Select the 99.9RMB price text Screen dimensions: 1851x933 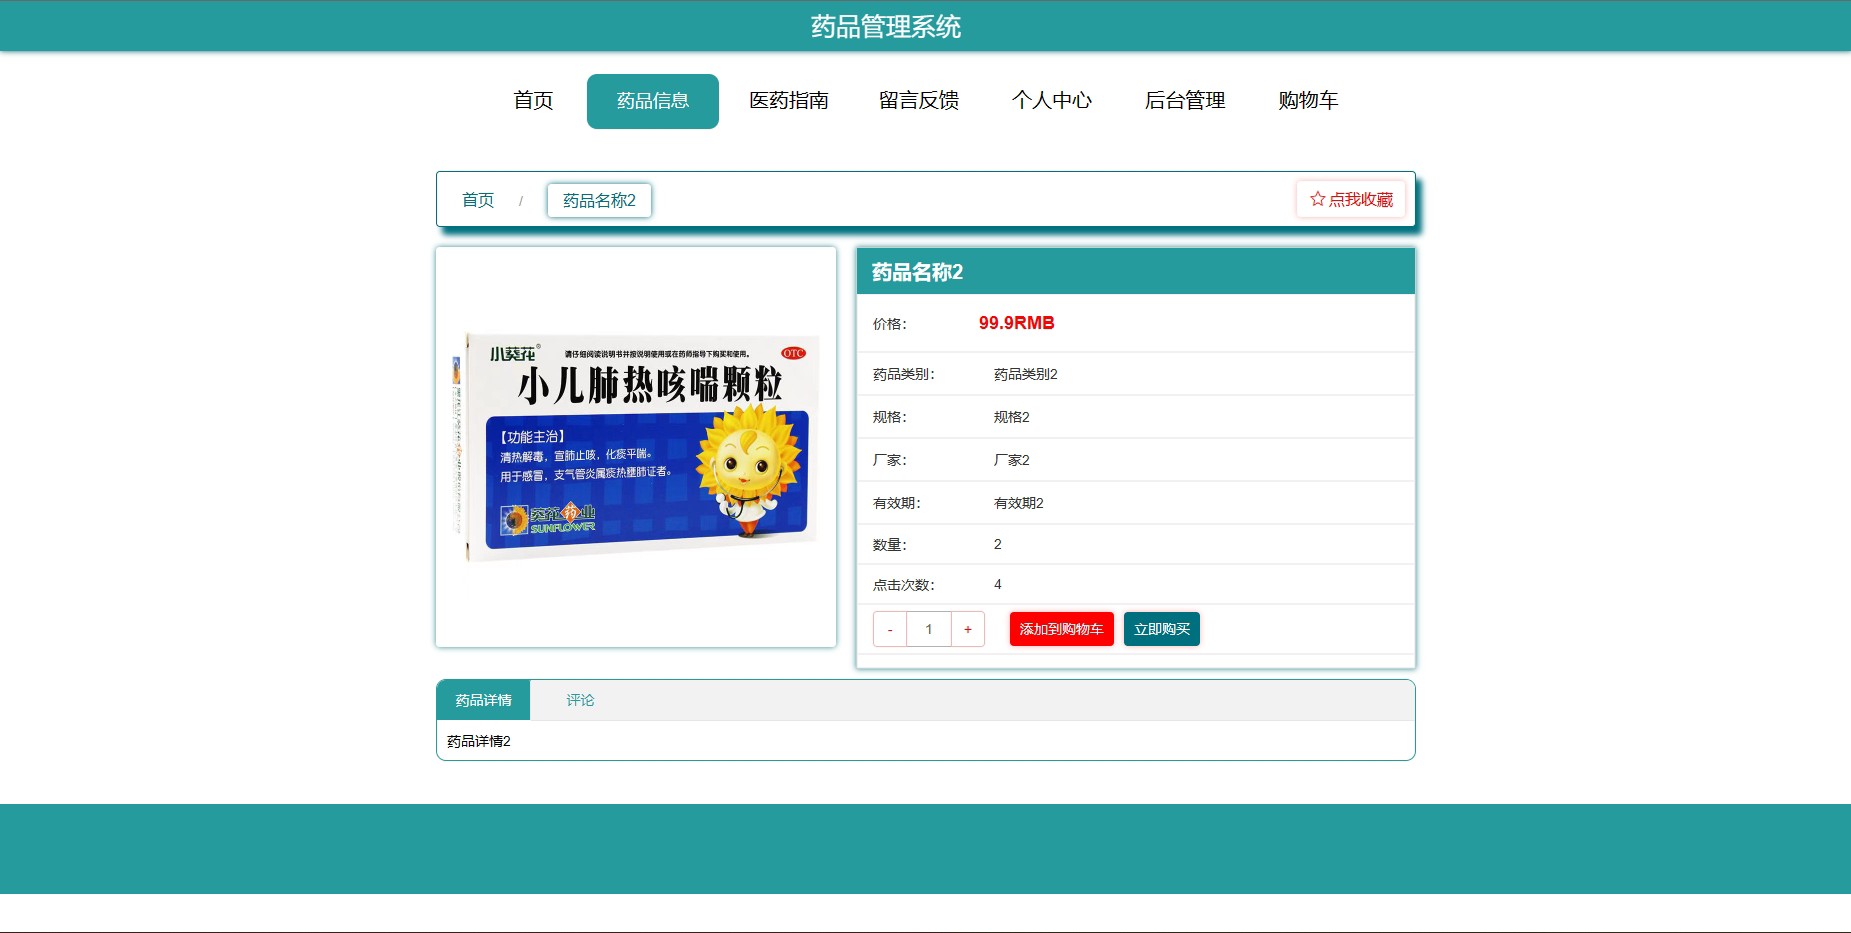1016,323
